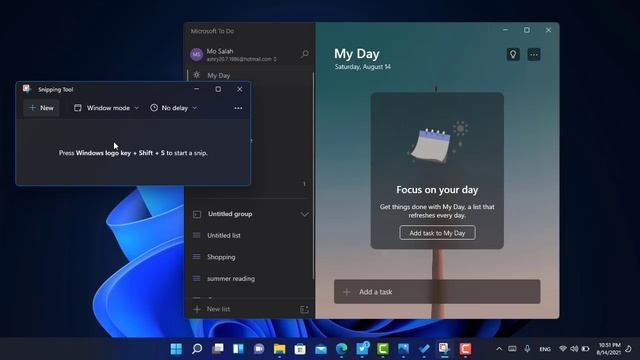Screen dimensions: 640x360
Task: Click Snipping Tool icon in the taskbar
Action: [x=444, y=349]
